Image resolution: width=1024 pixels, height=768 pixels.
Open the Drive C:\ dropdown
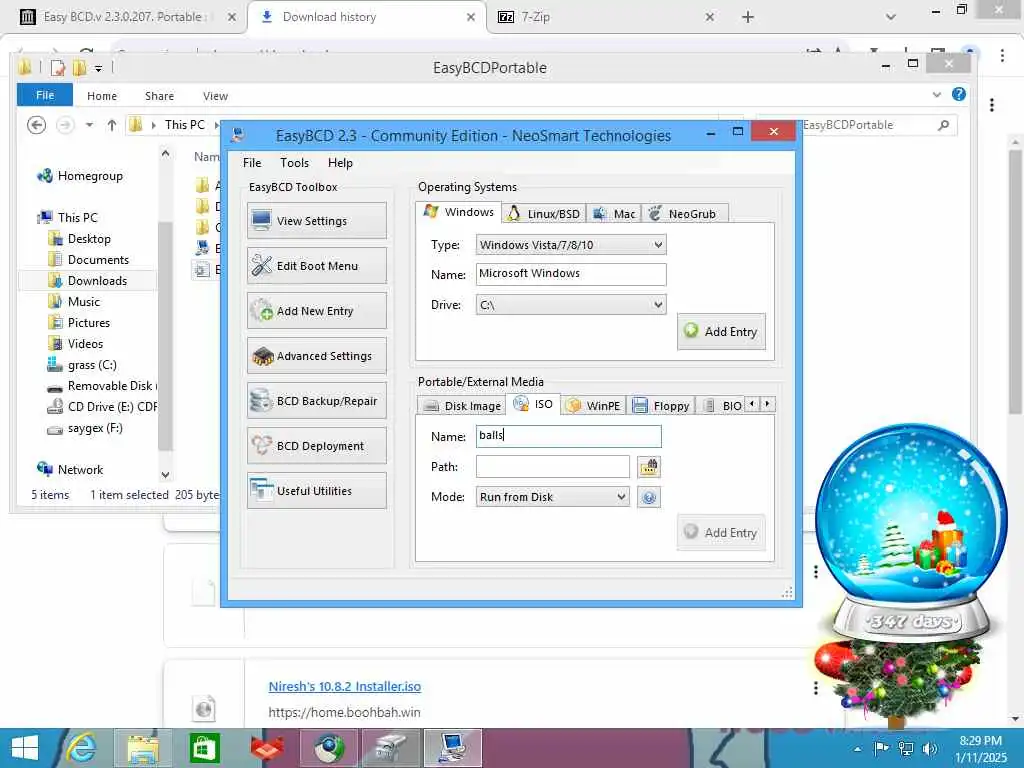(x=571, y=305)
